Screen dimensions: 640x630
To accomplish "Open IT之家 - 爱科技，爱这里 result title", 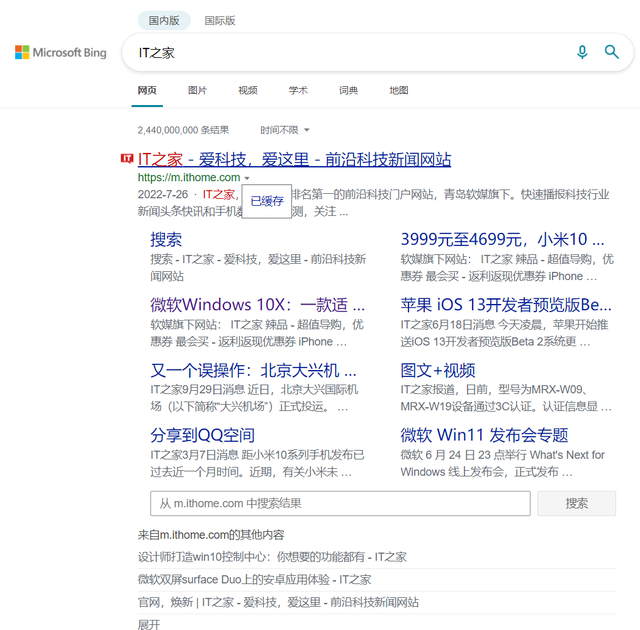I will pos(294,159).
